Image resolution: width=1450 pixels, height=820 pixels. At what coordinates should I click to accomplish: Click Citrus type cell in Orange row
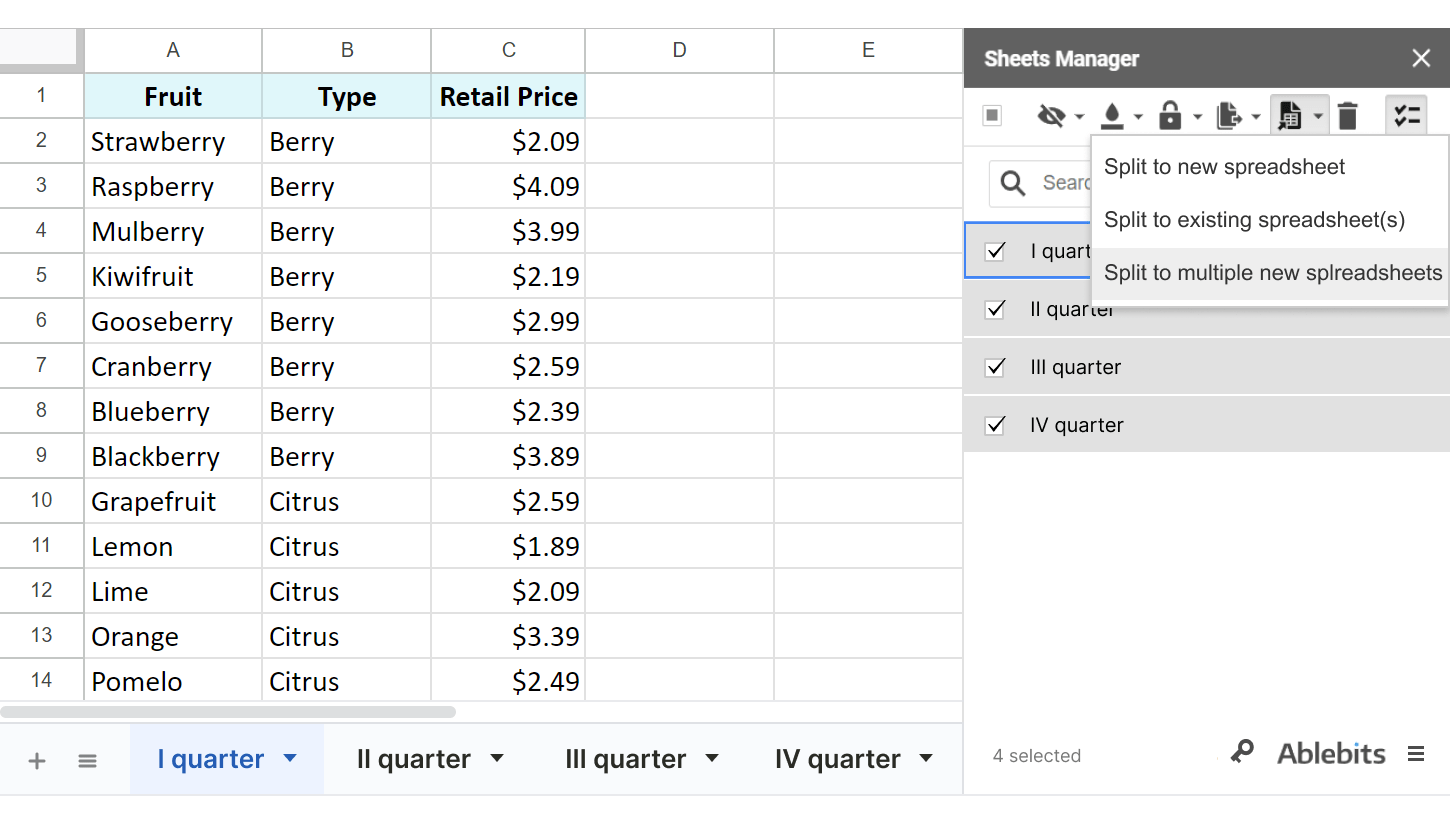click(347, 636)
